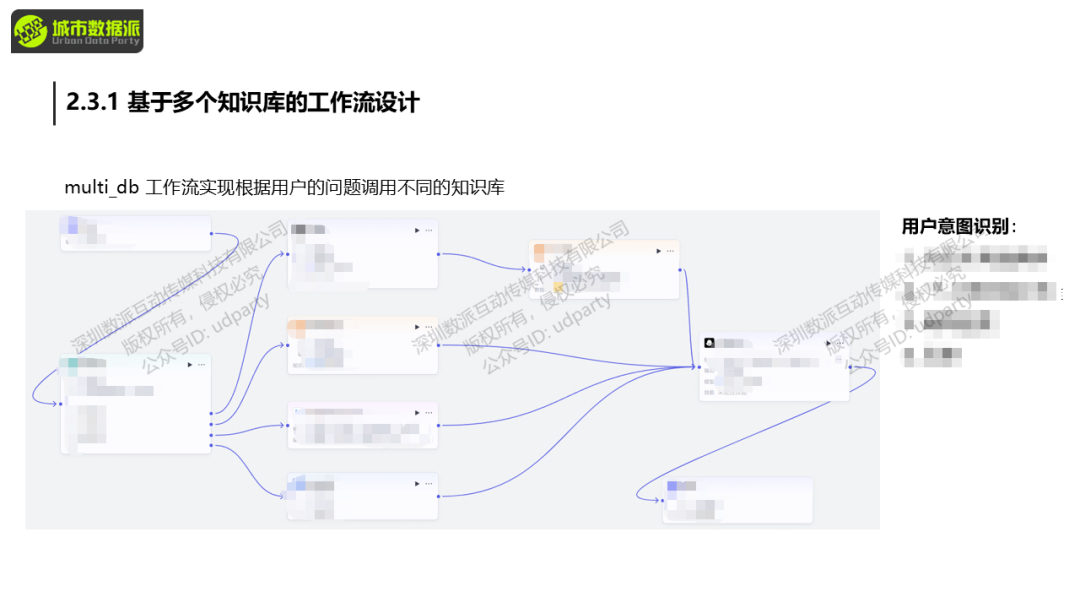
Task: Click play on the bottom-middle blue-icon node
Action: (x=417, y=484)
